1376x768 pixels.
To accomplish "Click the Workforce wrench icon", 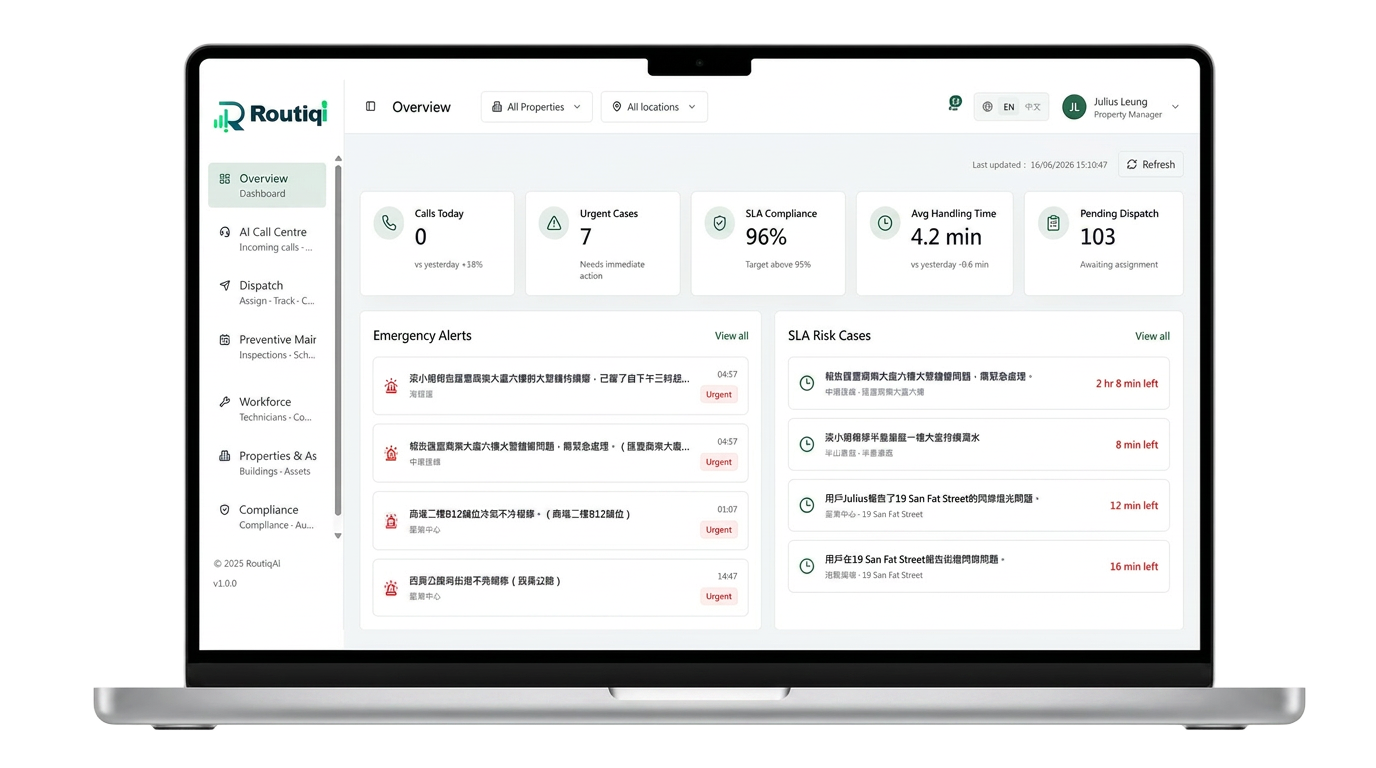I will tap(225, 402).
